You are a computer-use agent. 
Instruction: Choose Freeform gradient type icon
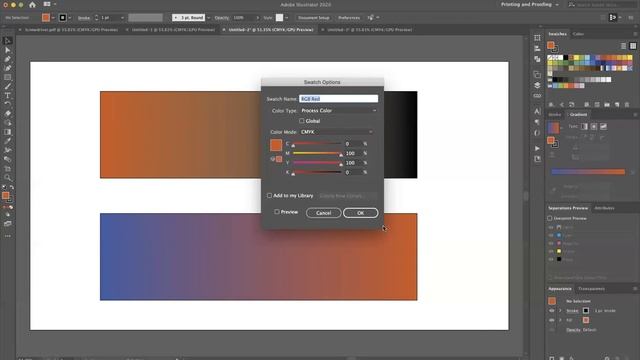(x=603, y=127)
